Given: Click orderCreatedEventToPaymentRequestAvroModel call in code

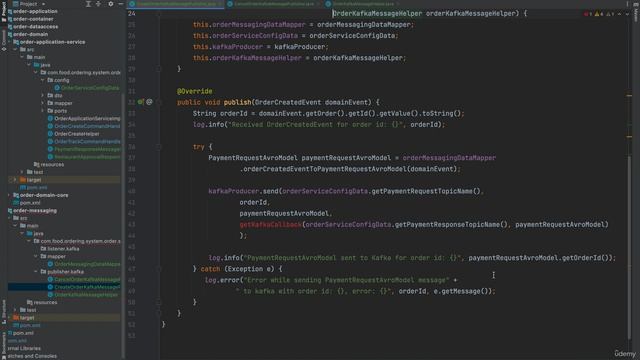Looking at the screenshot, I should coord(325,169).
